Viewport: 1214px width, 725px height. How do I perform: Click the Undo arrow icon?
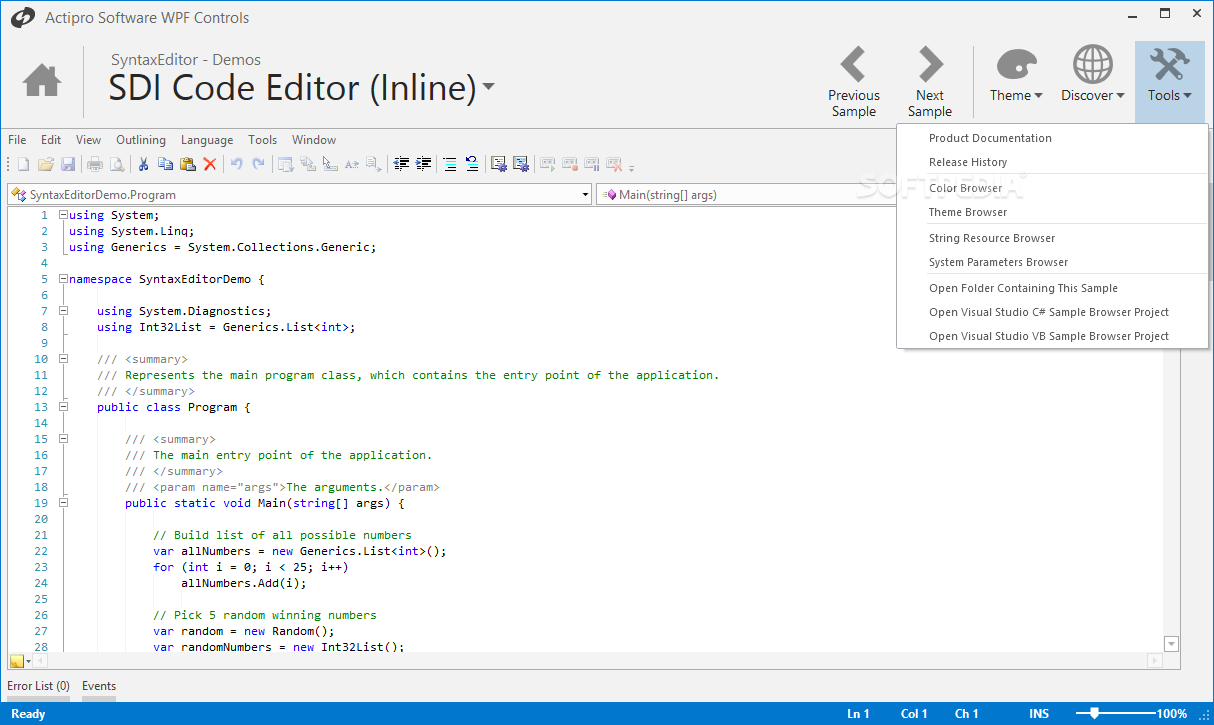click(237, 164)
